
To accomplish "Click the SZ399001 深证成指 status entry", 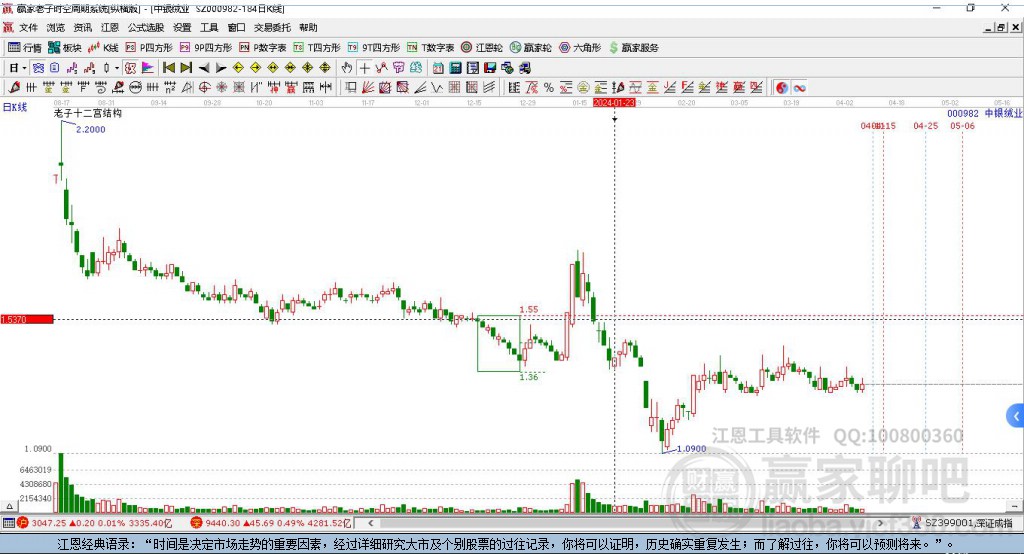I will [x=962, y=523].
